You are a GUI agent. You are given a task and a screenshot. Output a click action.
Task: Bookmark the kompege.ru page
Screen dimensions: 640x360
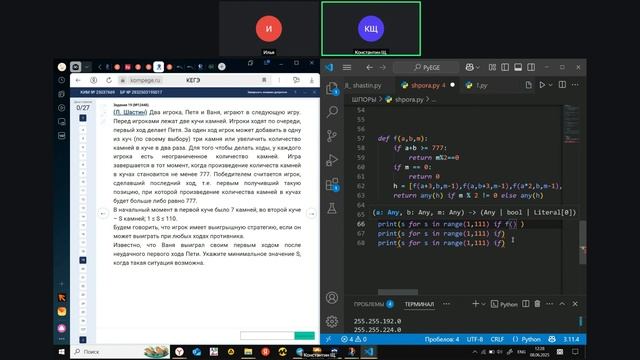(x=264, y=80)
